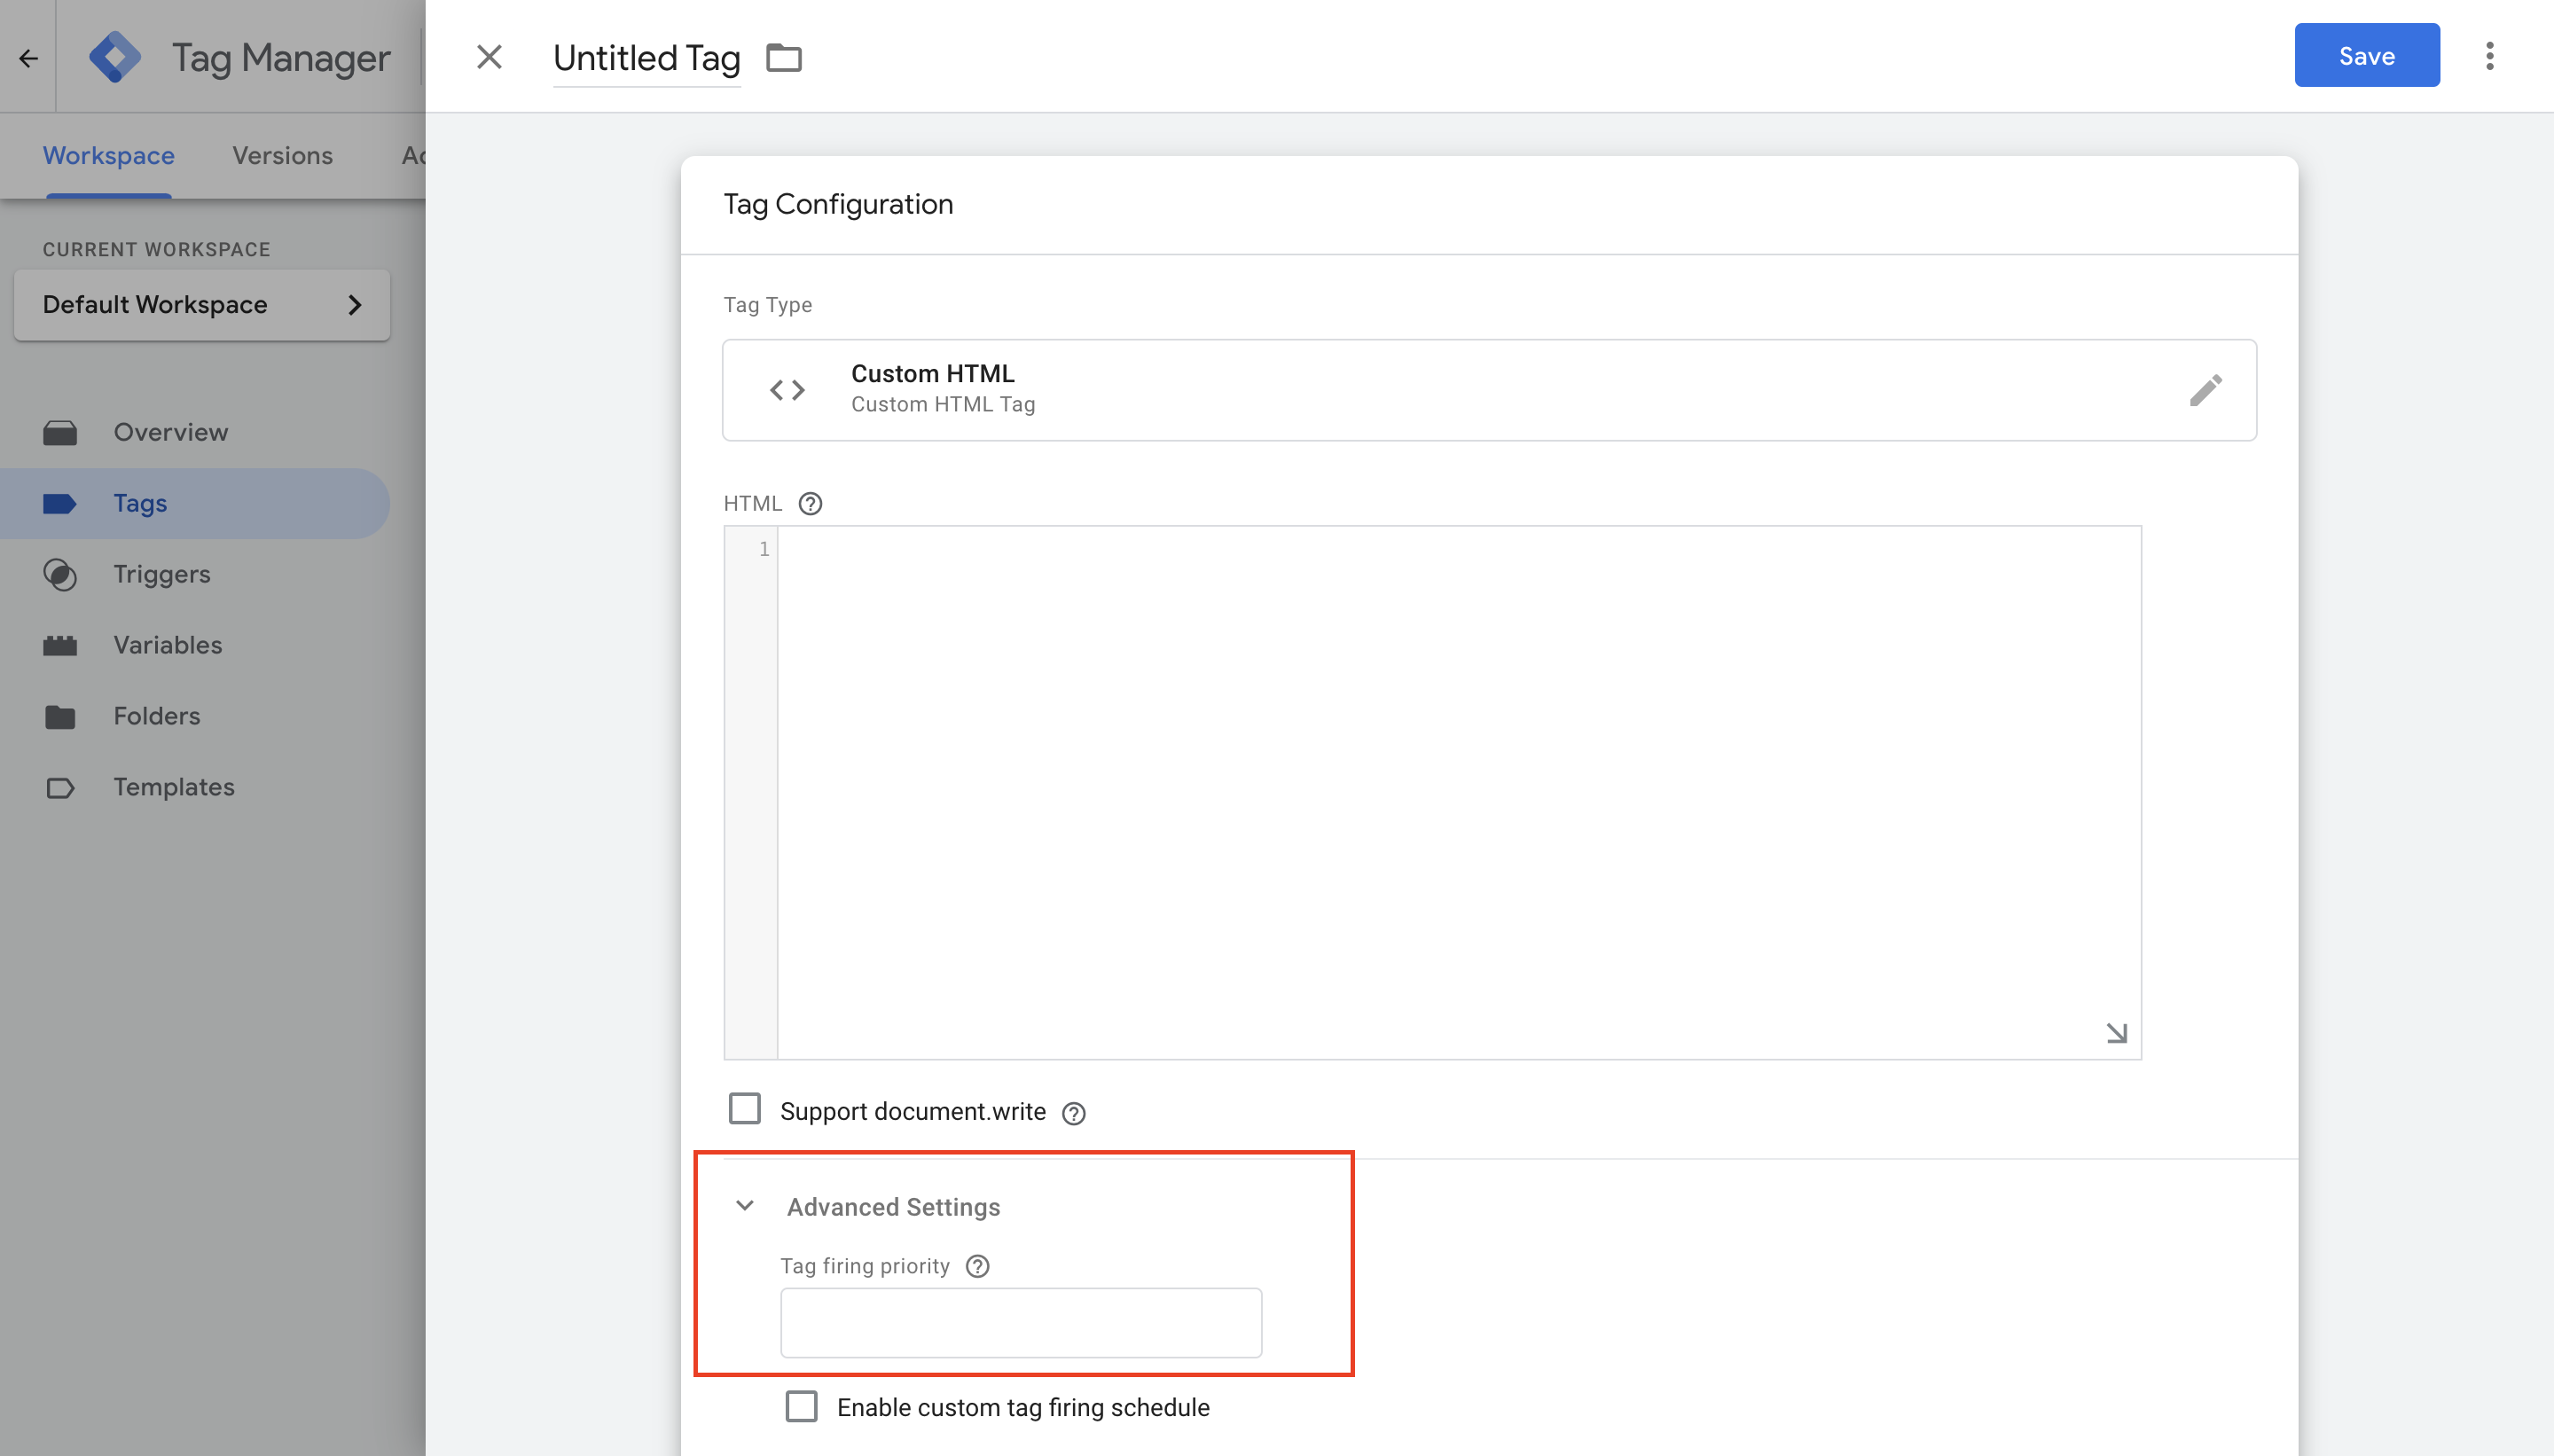Screen dimensions: 2554x1456
Task: Enable Support document.write checkbox
Action: (744, 1109)
